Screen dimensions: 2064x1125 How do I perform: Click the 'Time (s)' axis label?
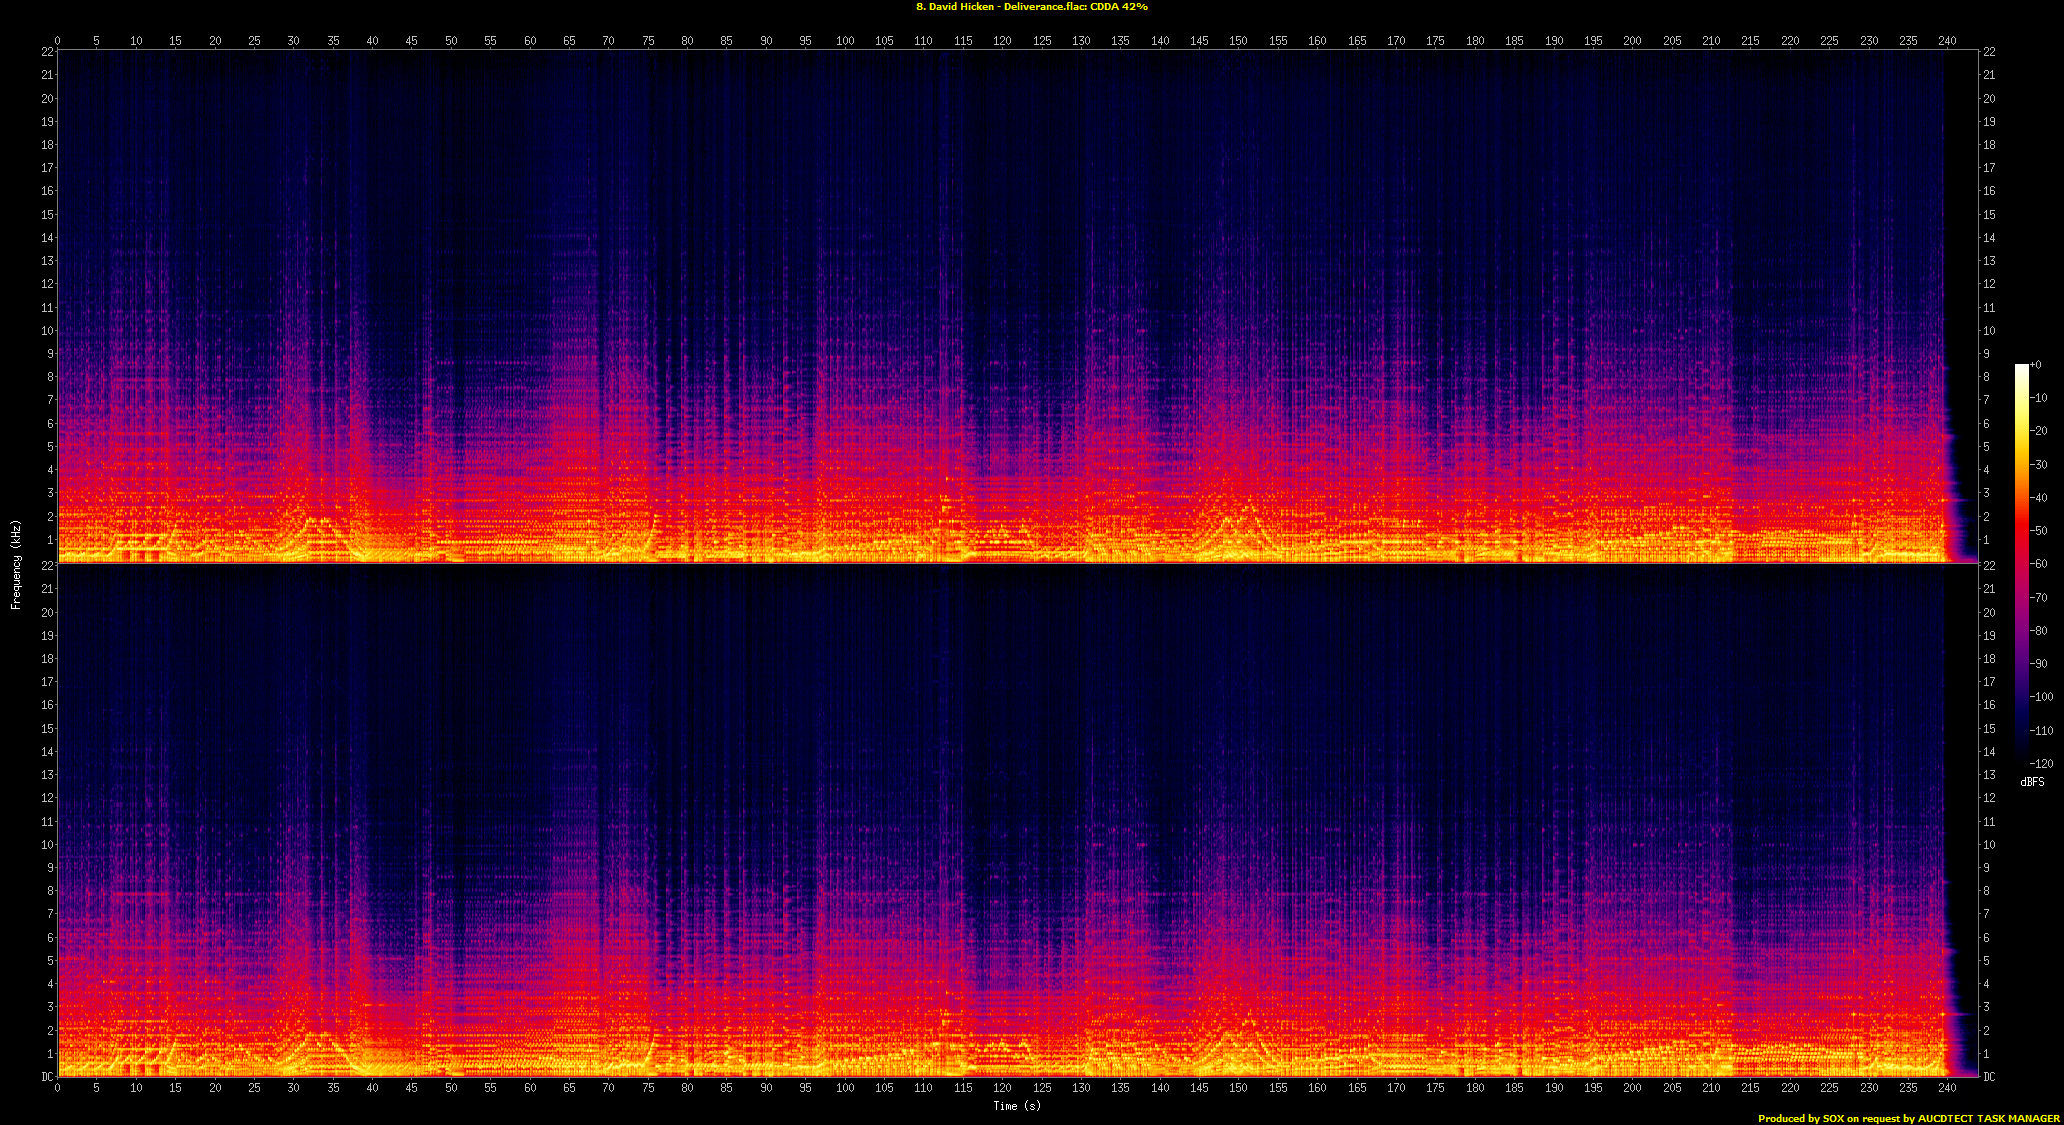1016,1105
